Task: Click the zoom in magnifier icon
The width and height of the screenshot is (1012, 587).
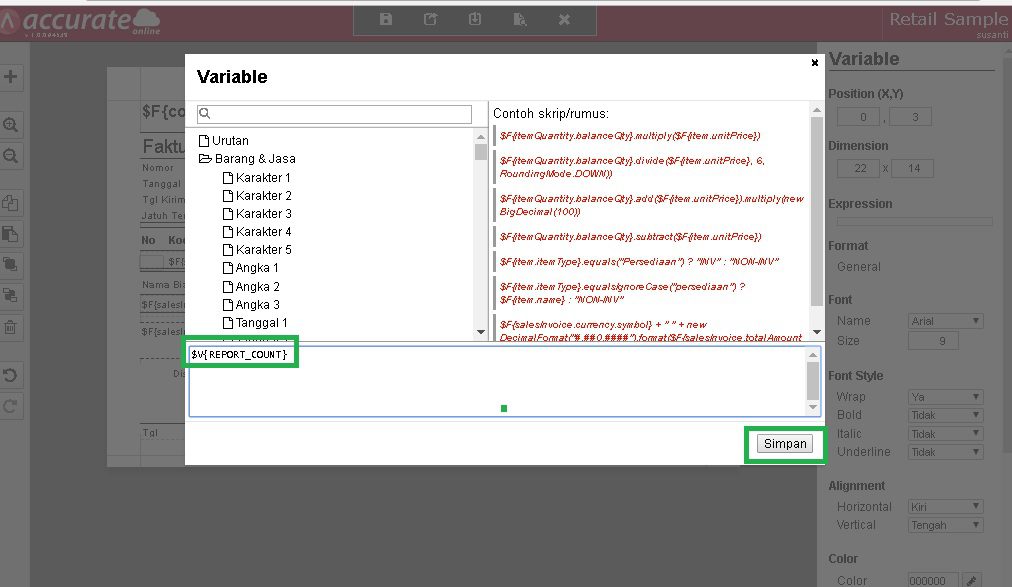Action: pyautogui.click(x=11, y=125)
